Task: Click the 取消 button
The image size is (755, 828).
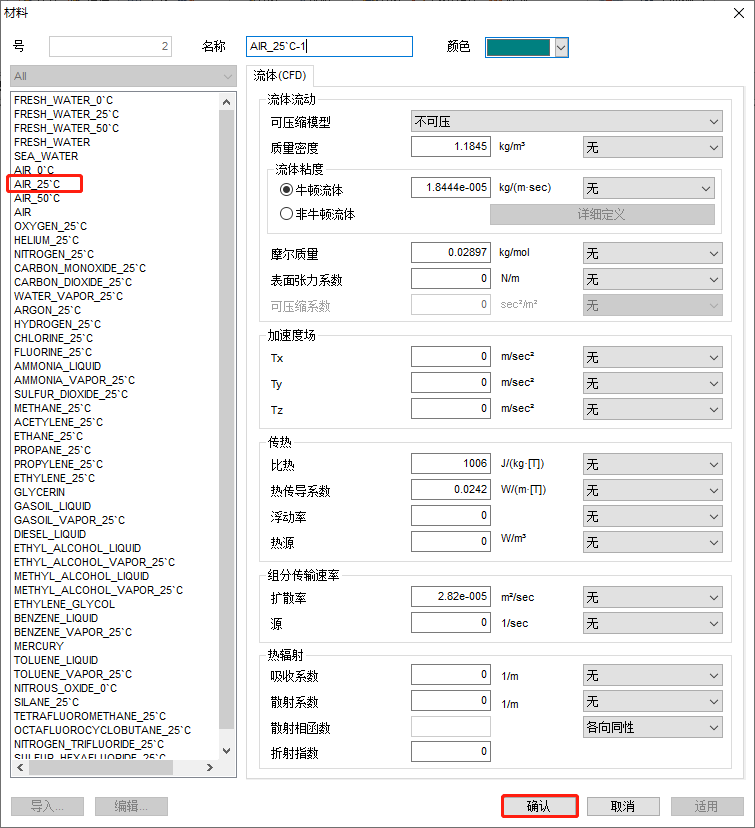Action: coord(623,807)
